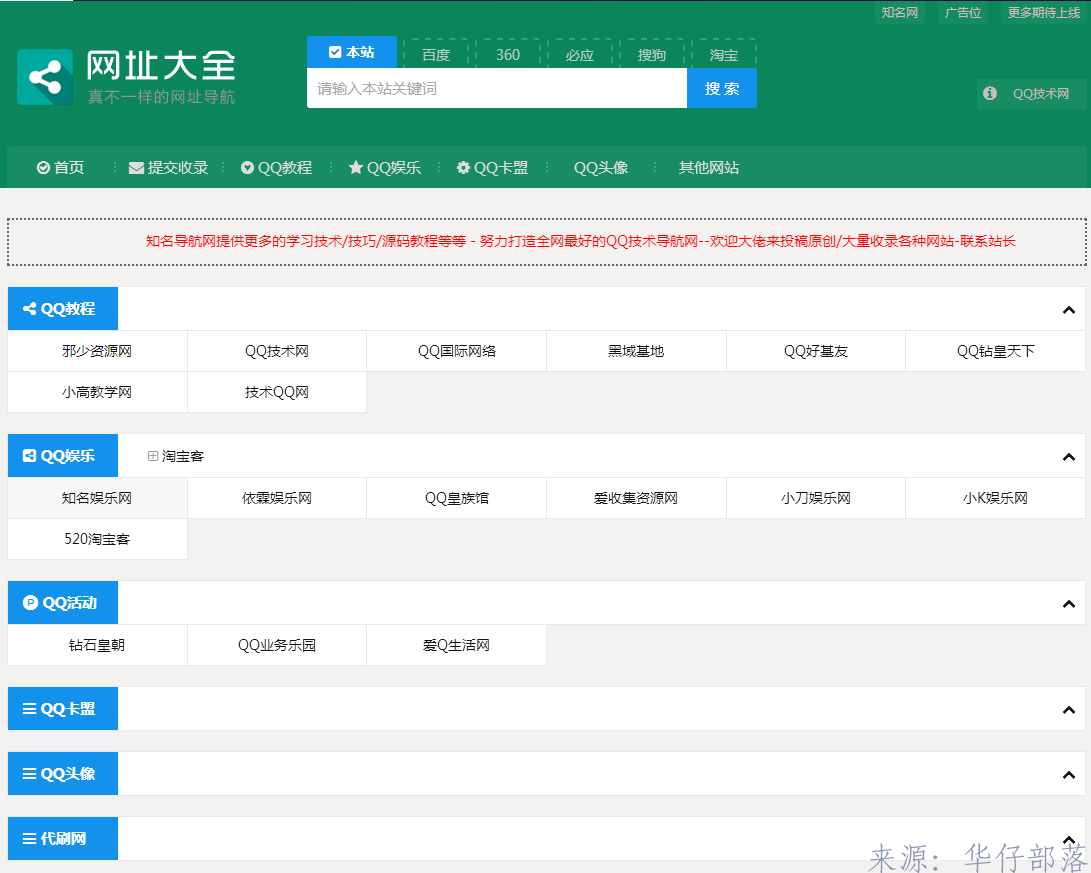1091x873 pixels.
Task: Collapse the QQ教程 section
Action: click(x=1069, y=310)
